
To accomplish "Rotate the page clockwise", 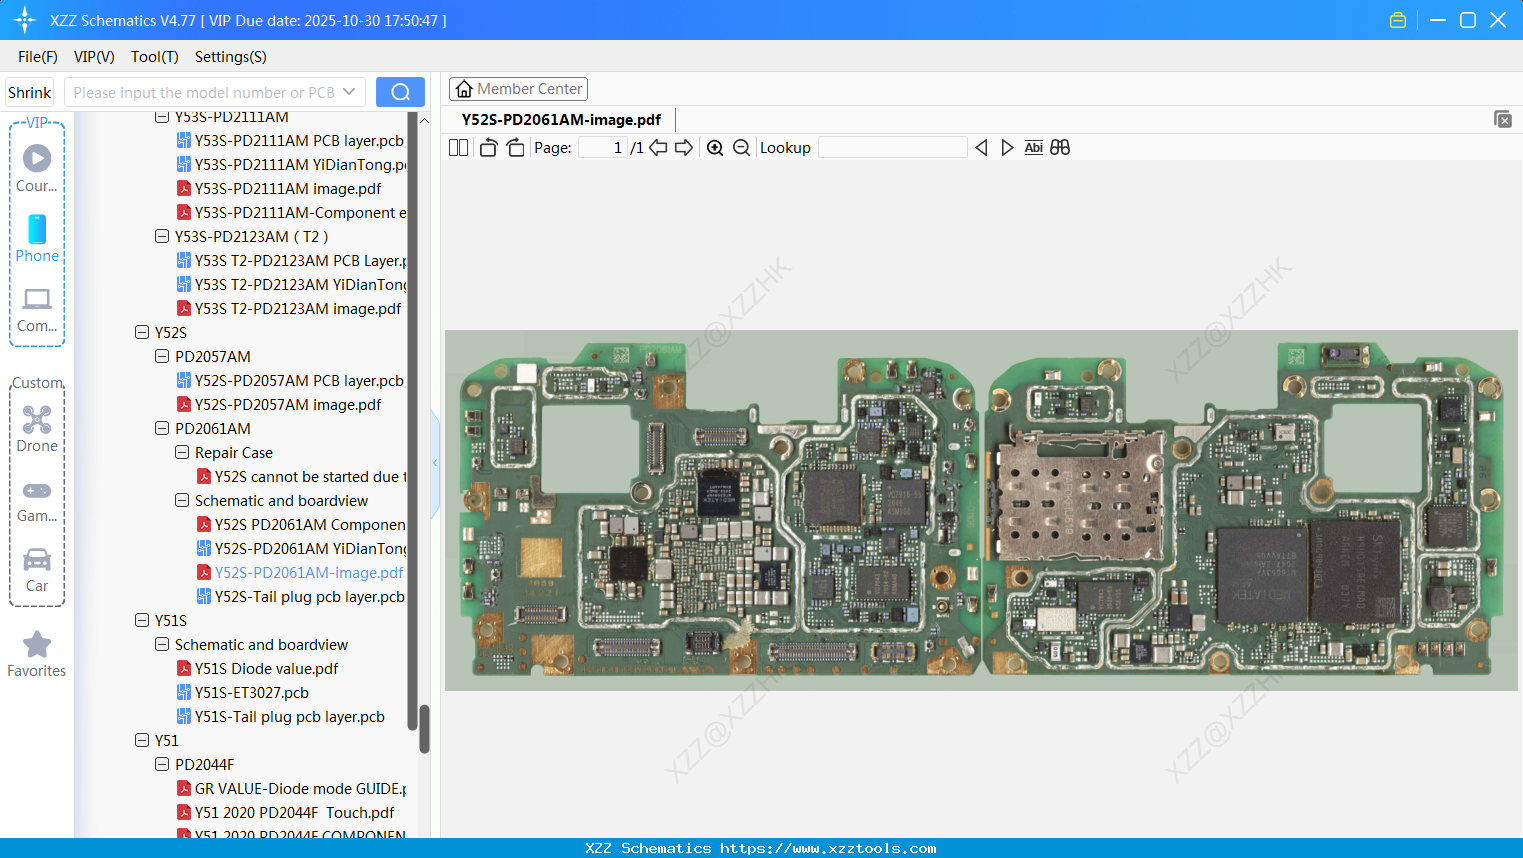I will tap(515, 148).
